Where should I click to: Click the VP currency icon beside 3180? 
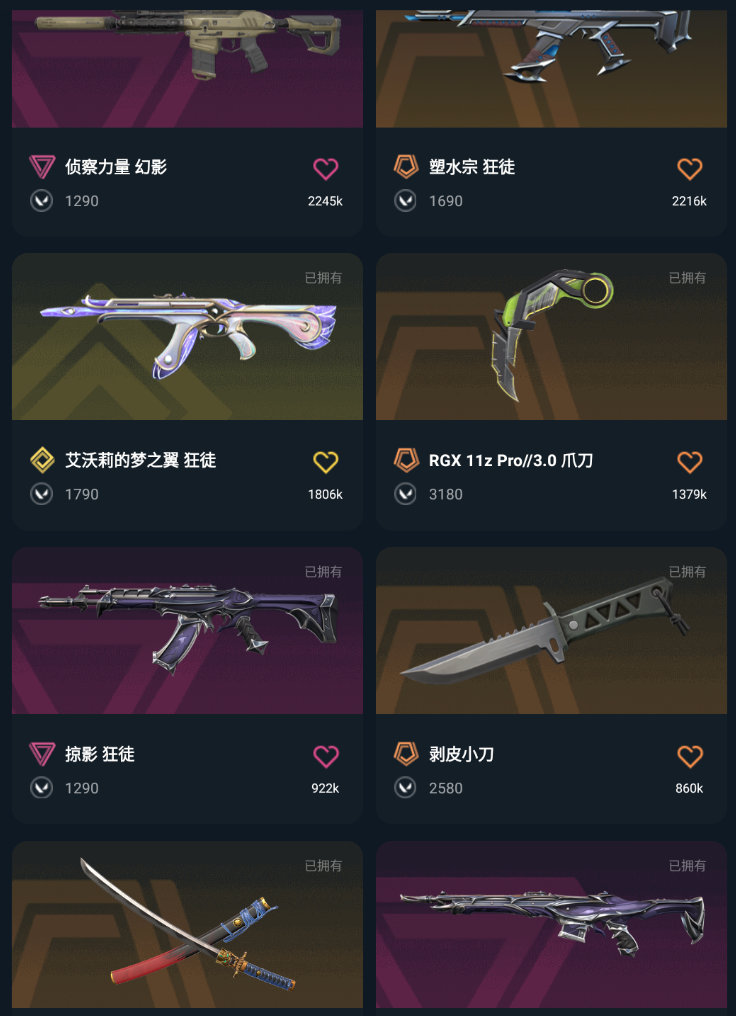click(x=406, y=494)
